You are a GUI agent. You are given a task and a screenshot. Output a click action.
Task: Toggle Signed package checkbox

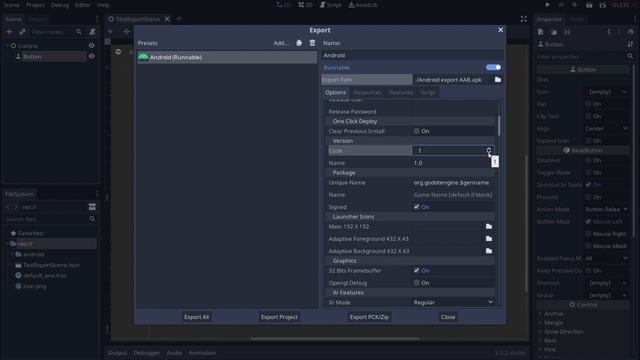[416, 207]
